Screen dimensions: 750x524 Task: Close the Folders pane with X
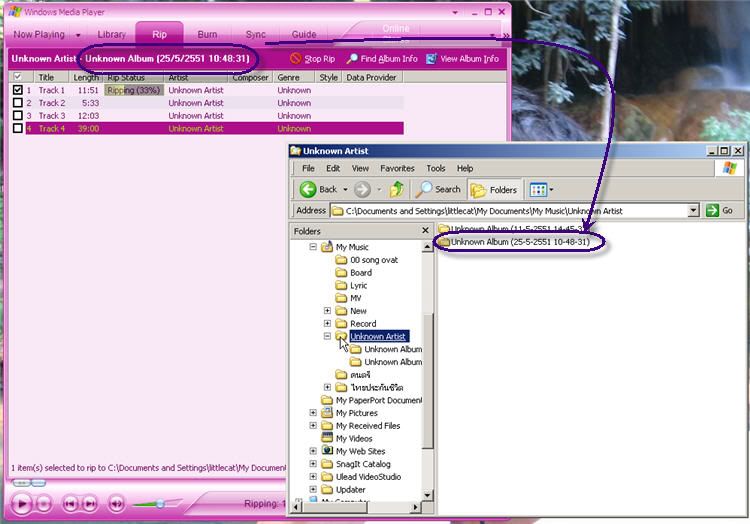point(425,231)
